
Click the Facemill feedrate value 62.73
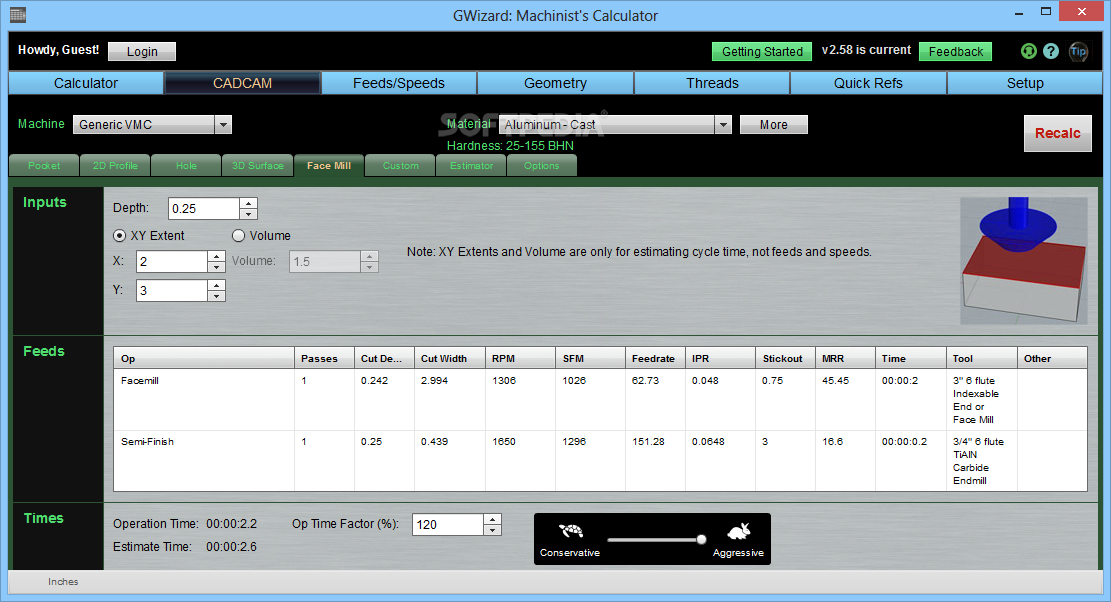(645, 380)
